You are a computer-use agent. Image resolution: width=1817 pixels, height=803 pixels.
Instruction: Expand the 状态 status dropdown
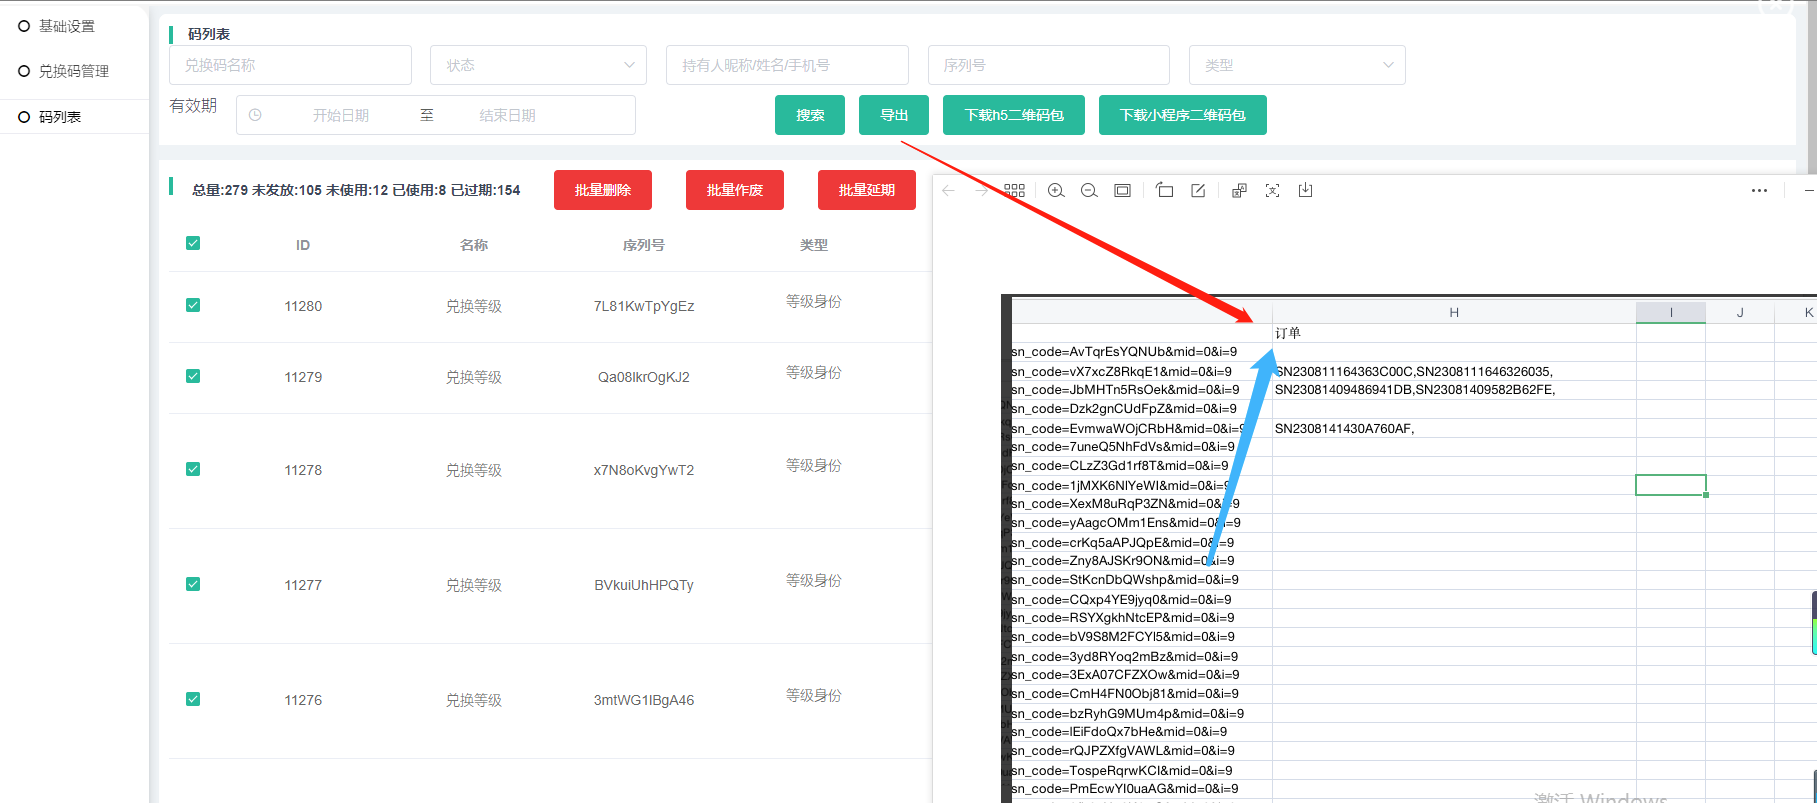click(x=538, y=65)
